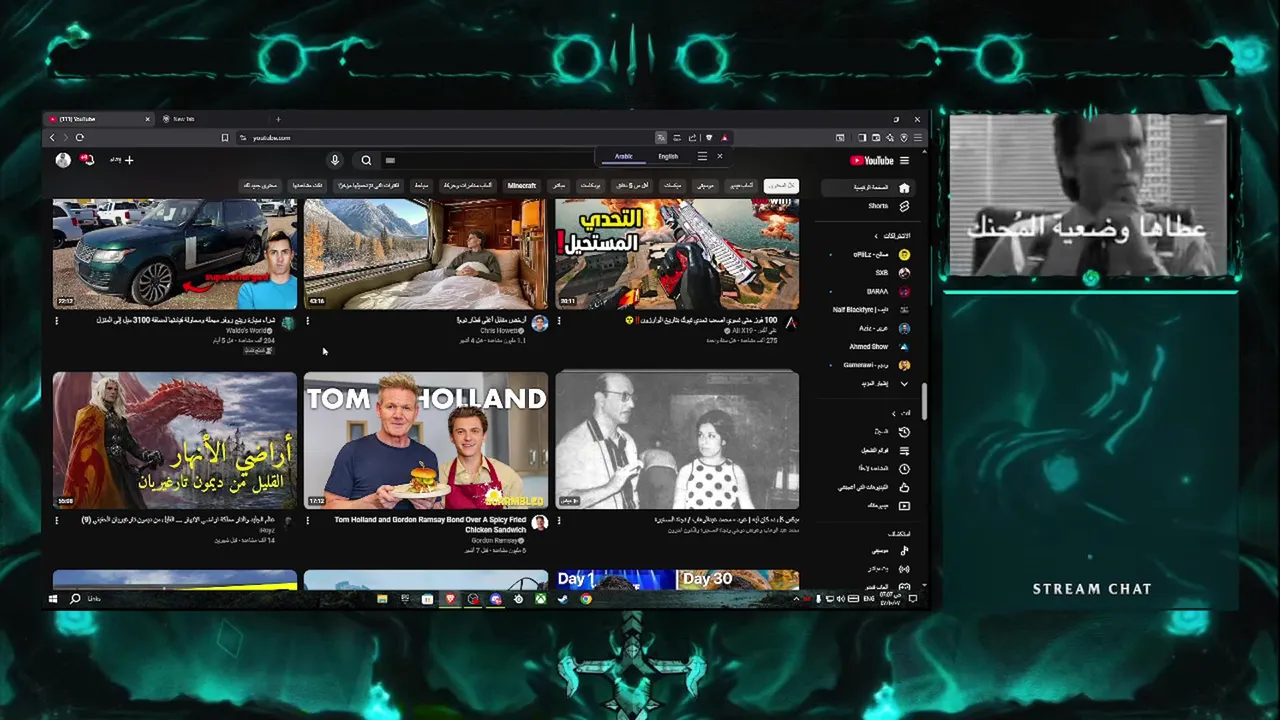Go to the YouTube Home sidebar item
The image size is (1280, 720).
coord(869,187)
